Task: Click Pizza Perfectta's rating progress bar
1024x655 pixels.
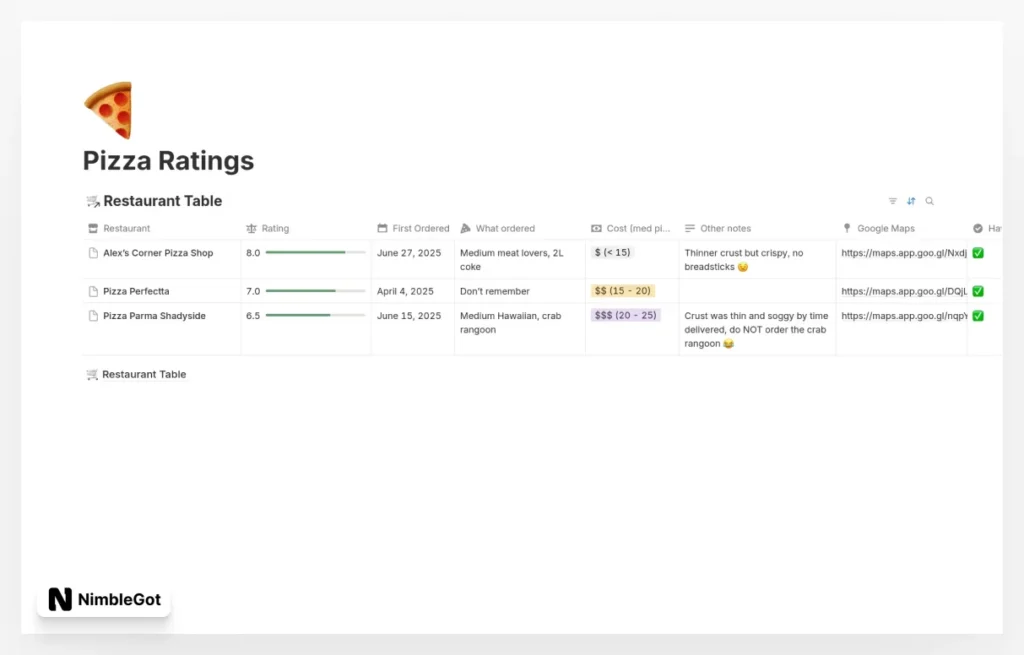Action: click(x=317, y=291)
